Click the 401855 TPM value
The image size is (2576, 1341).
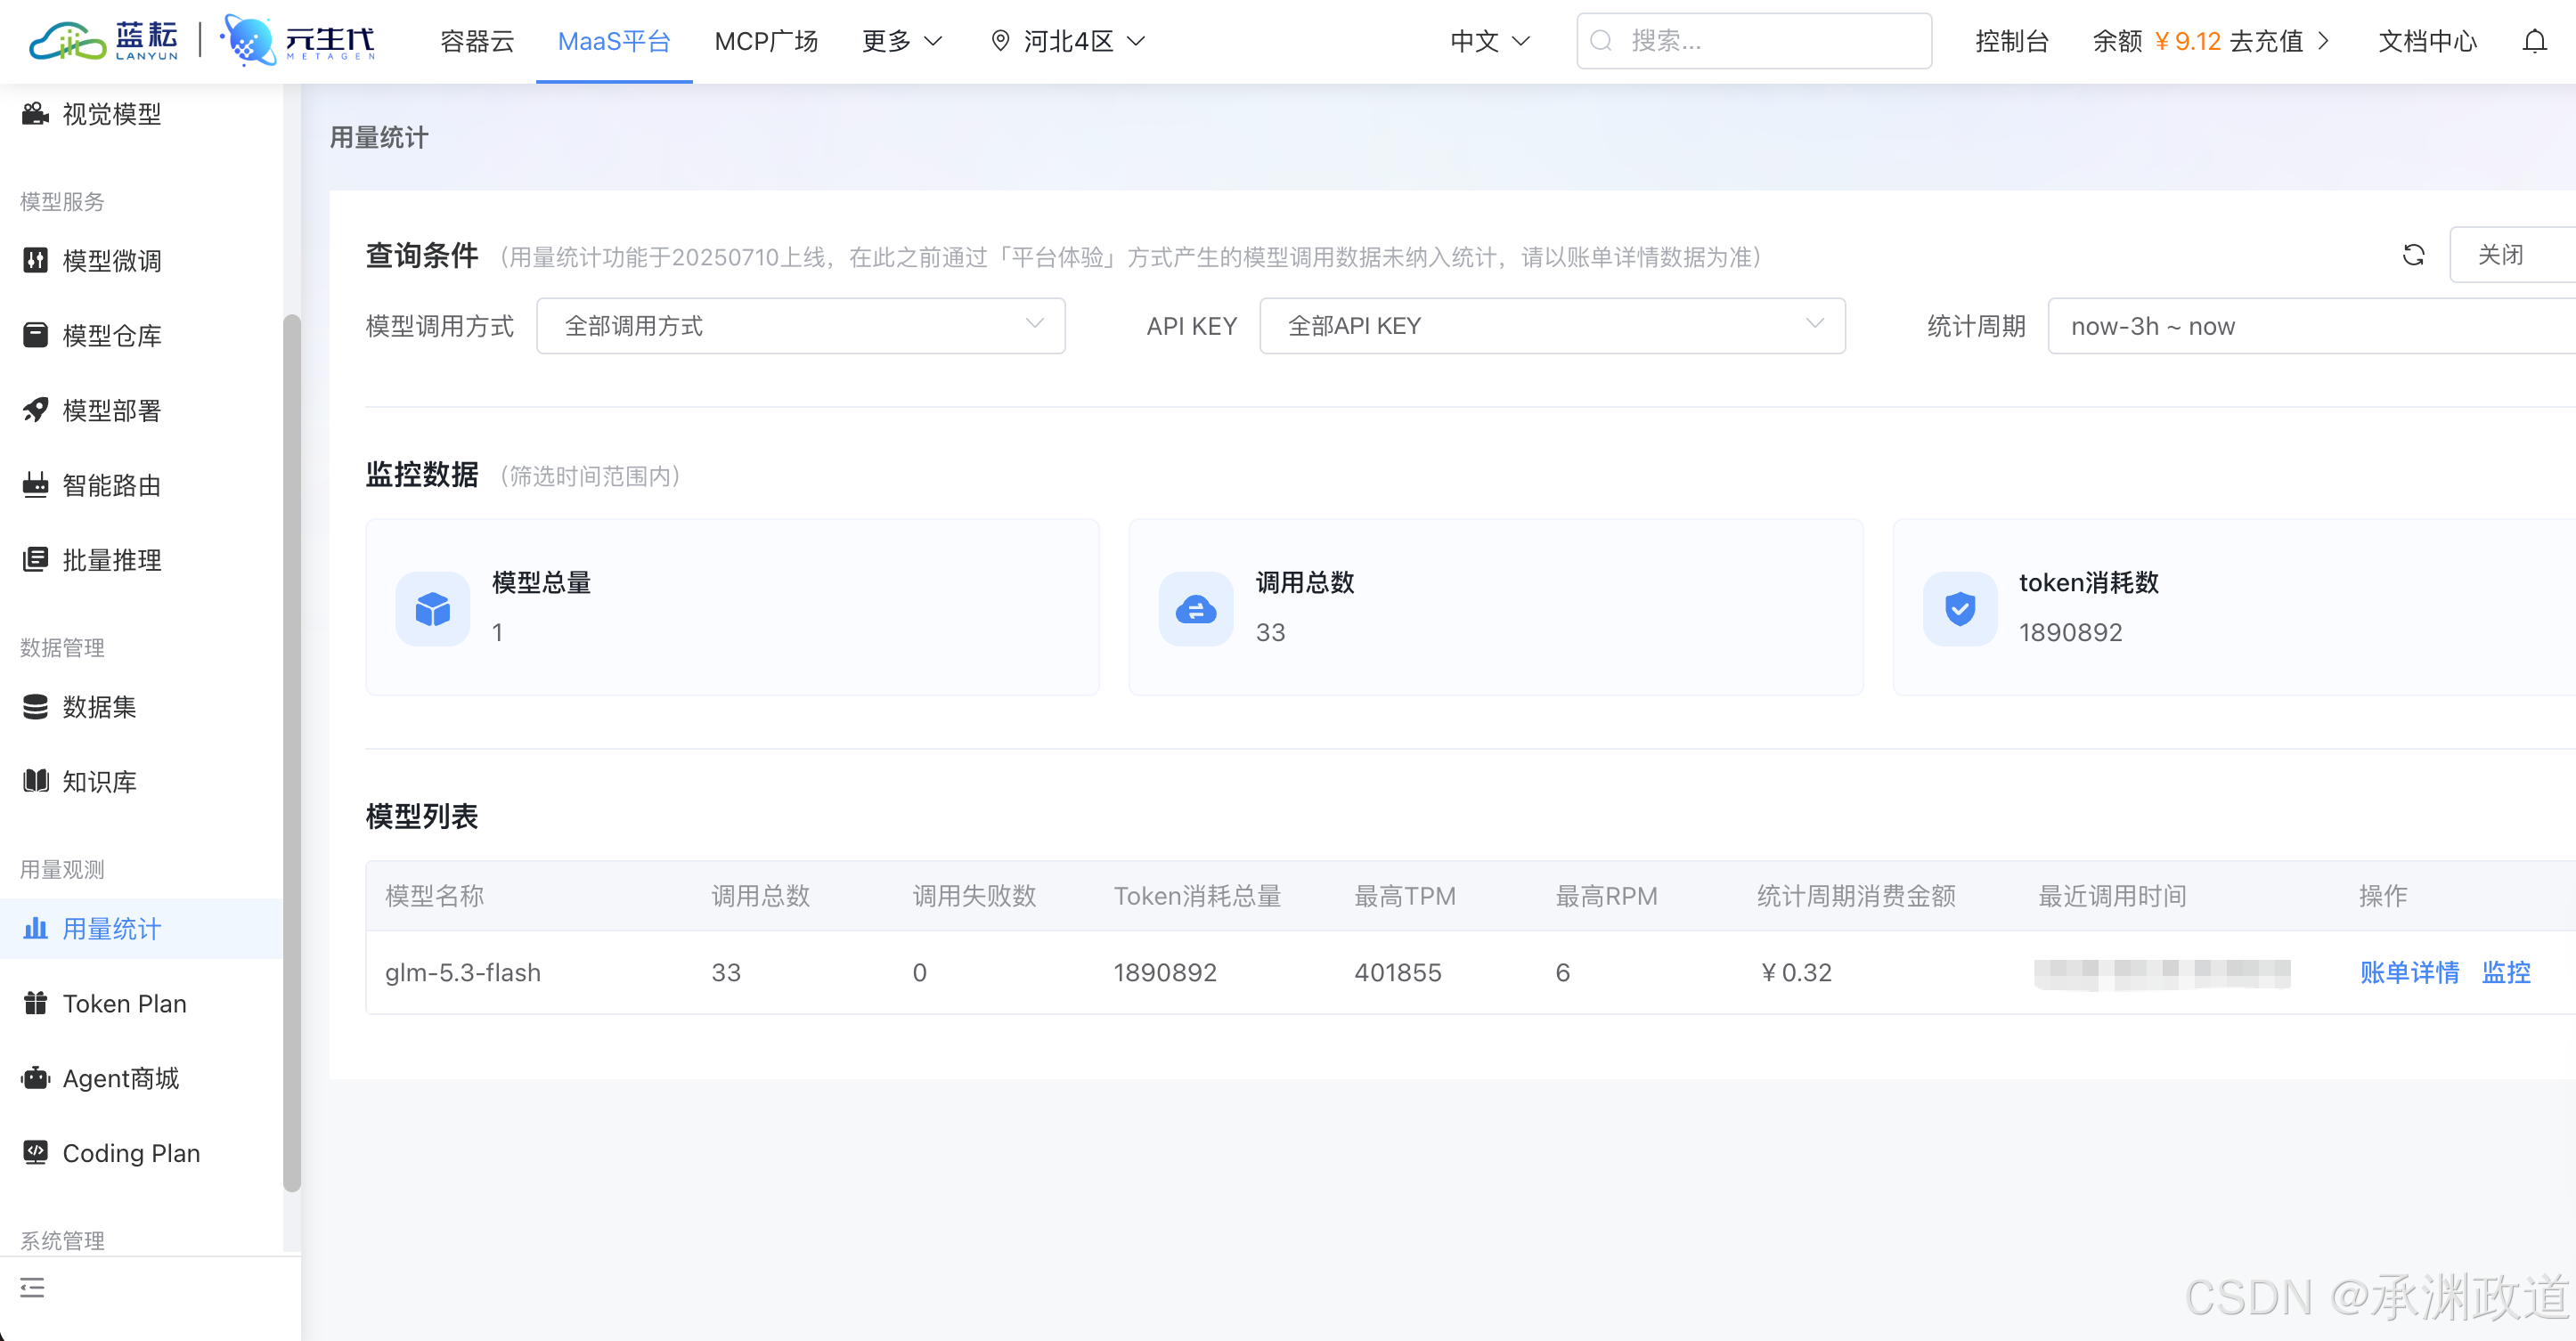tap(1398, 972)
